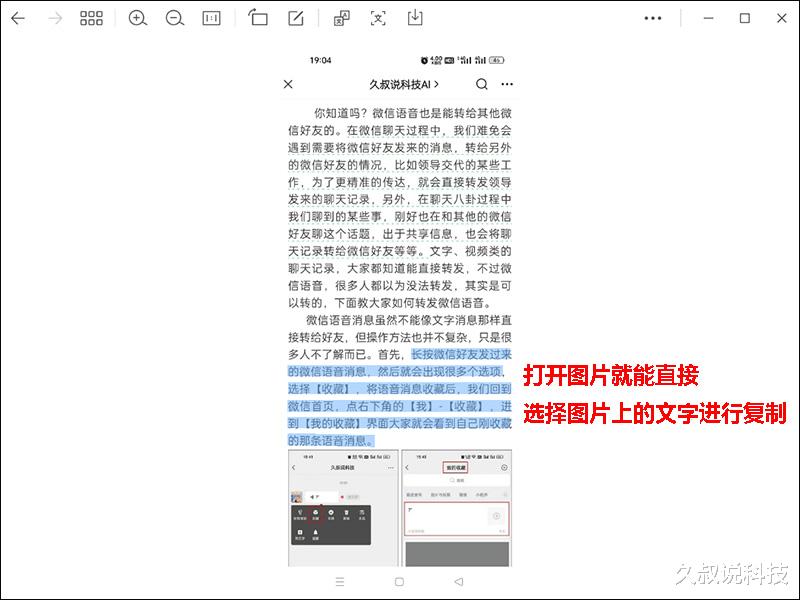Open the viewer's more options menu
The width and height of the screenshot is (800, 600).
tap(653, 18)
